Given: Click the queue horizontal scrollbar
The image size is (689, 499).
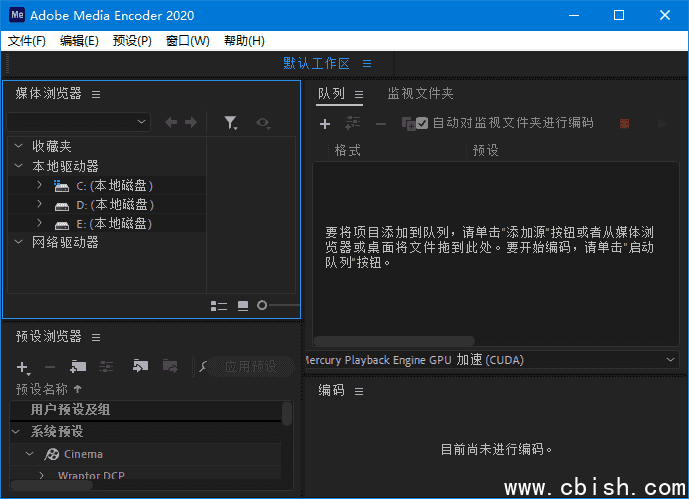Looking at the screenshot, I should (394, 341).
